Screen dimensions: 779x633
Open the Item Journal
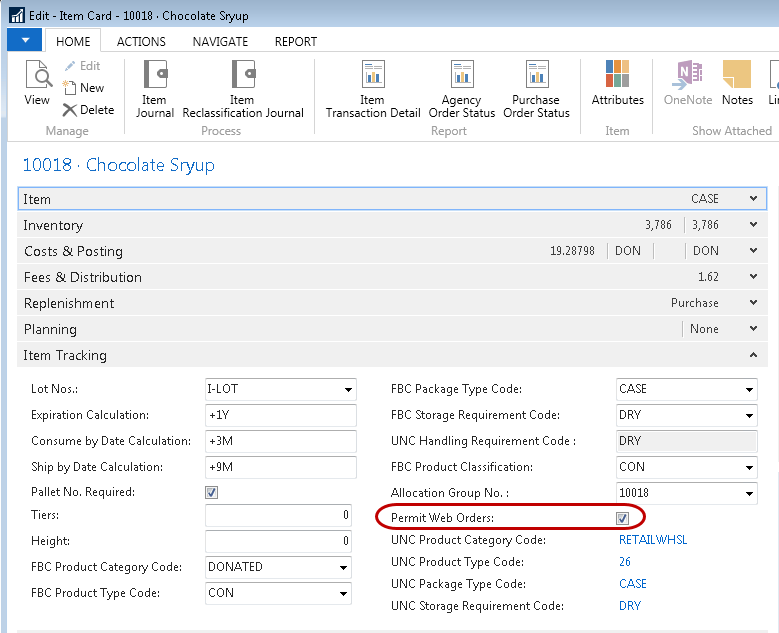pos(154,89)
